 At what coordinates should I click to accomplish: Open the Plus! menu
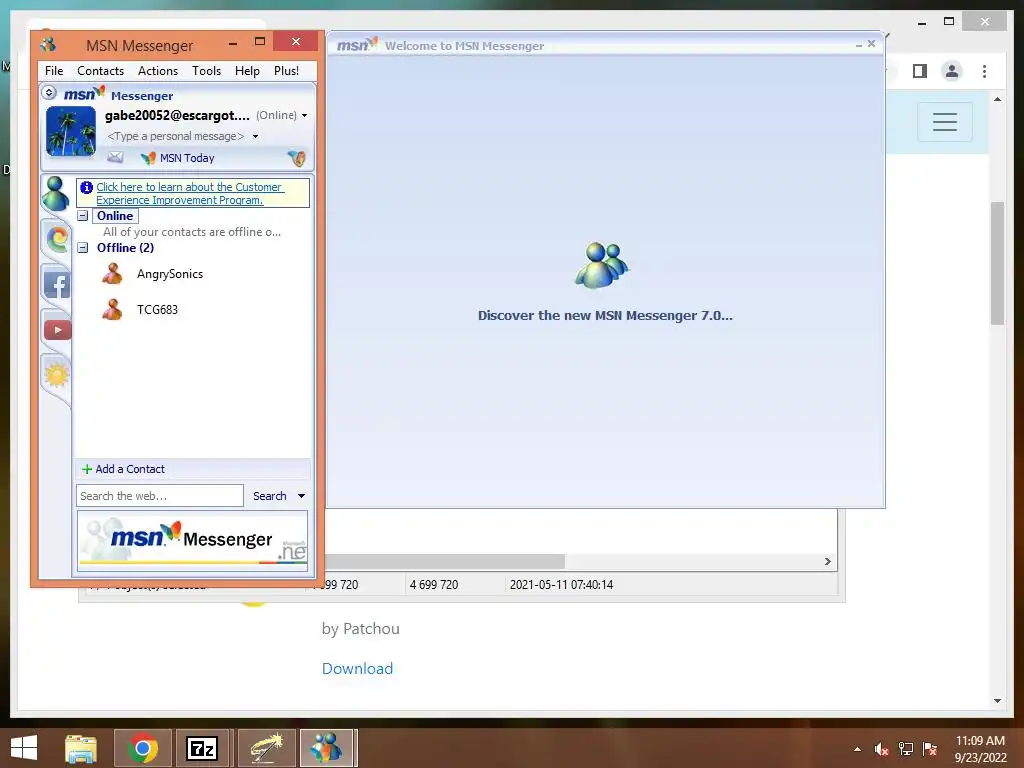pyautogui.click(x=286, y=71)
